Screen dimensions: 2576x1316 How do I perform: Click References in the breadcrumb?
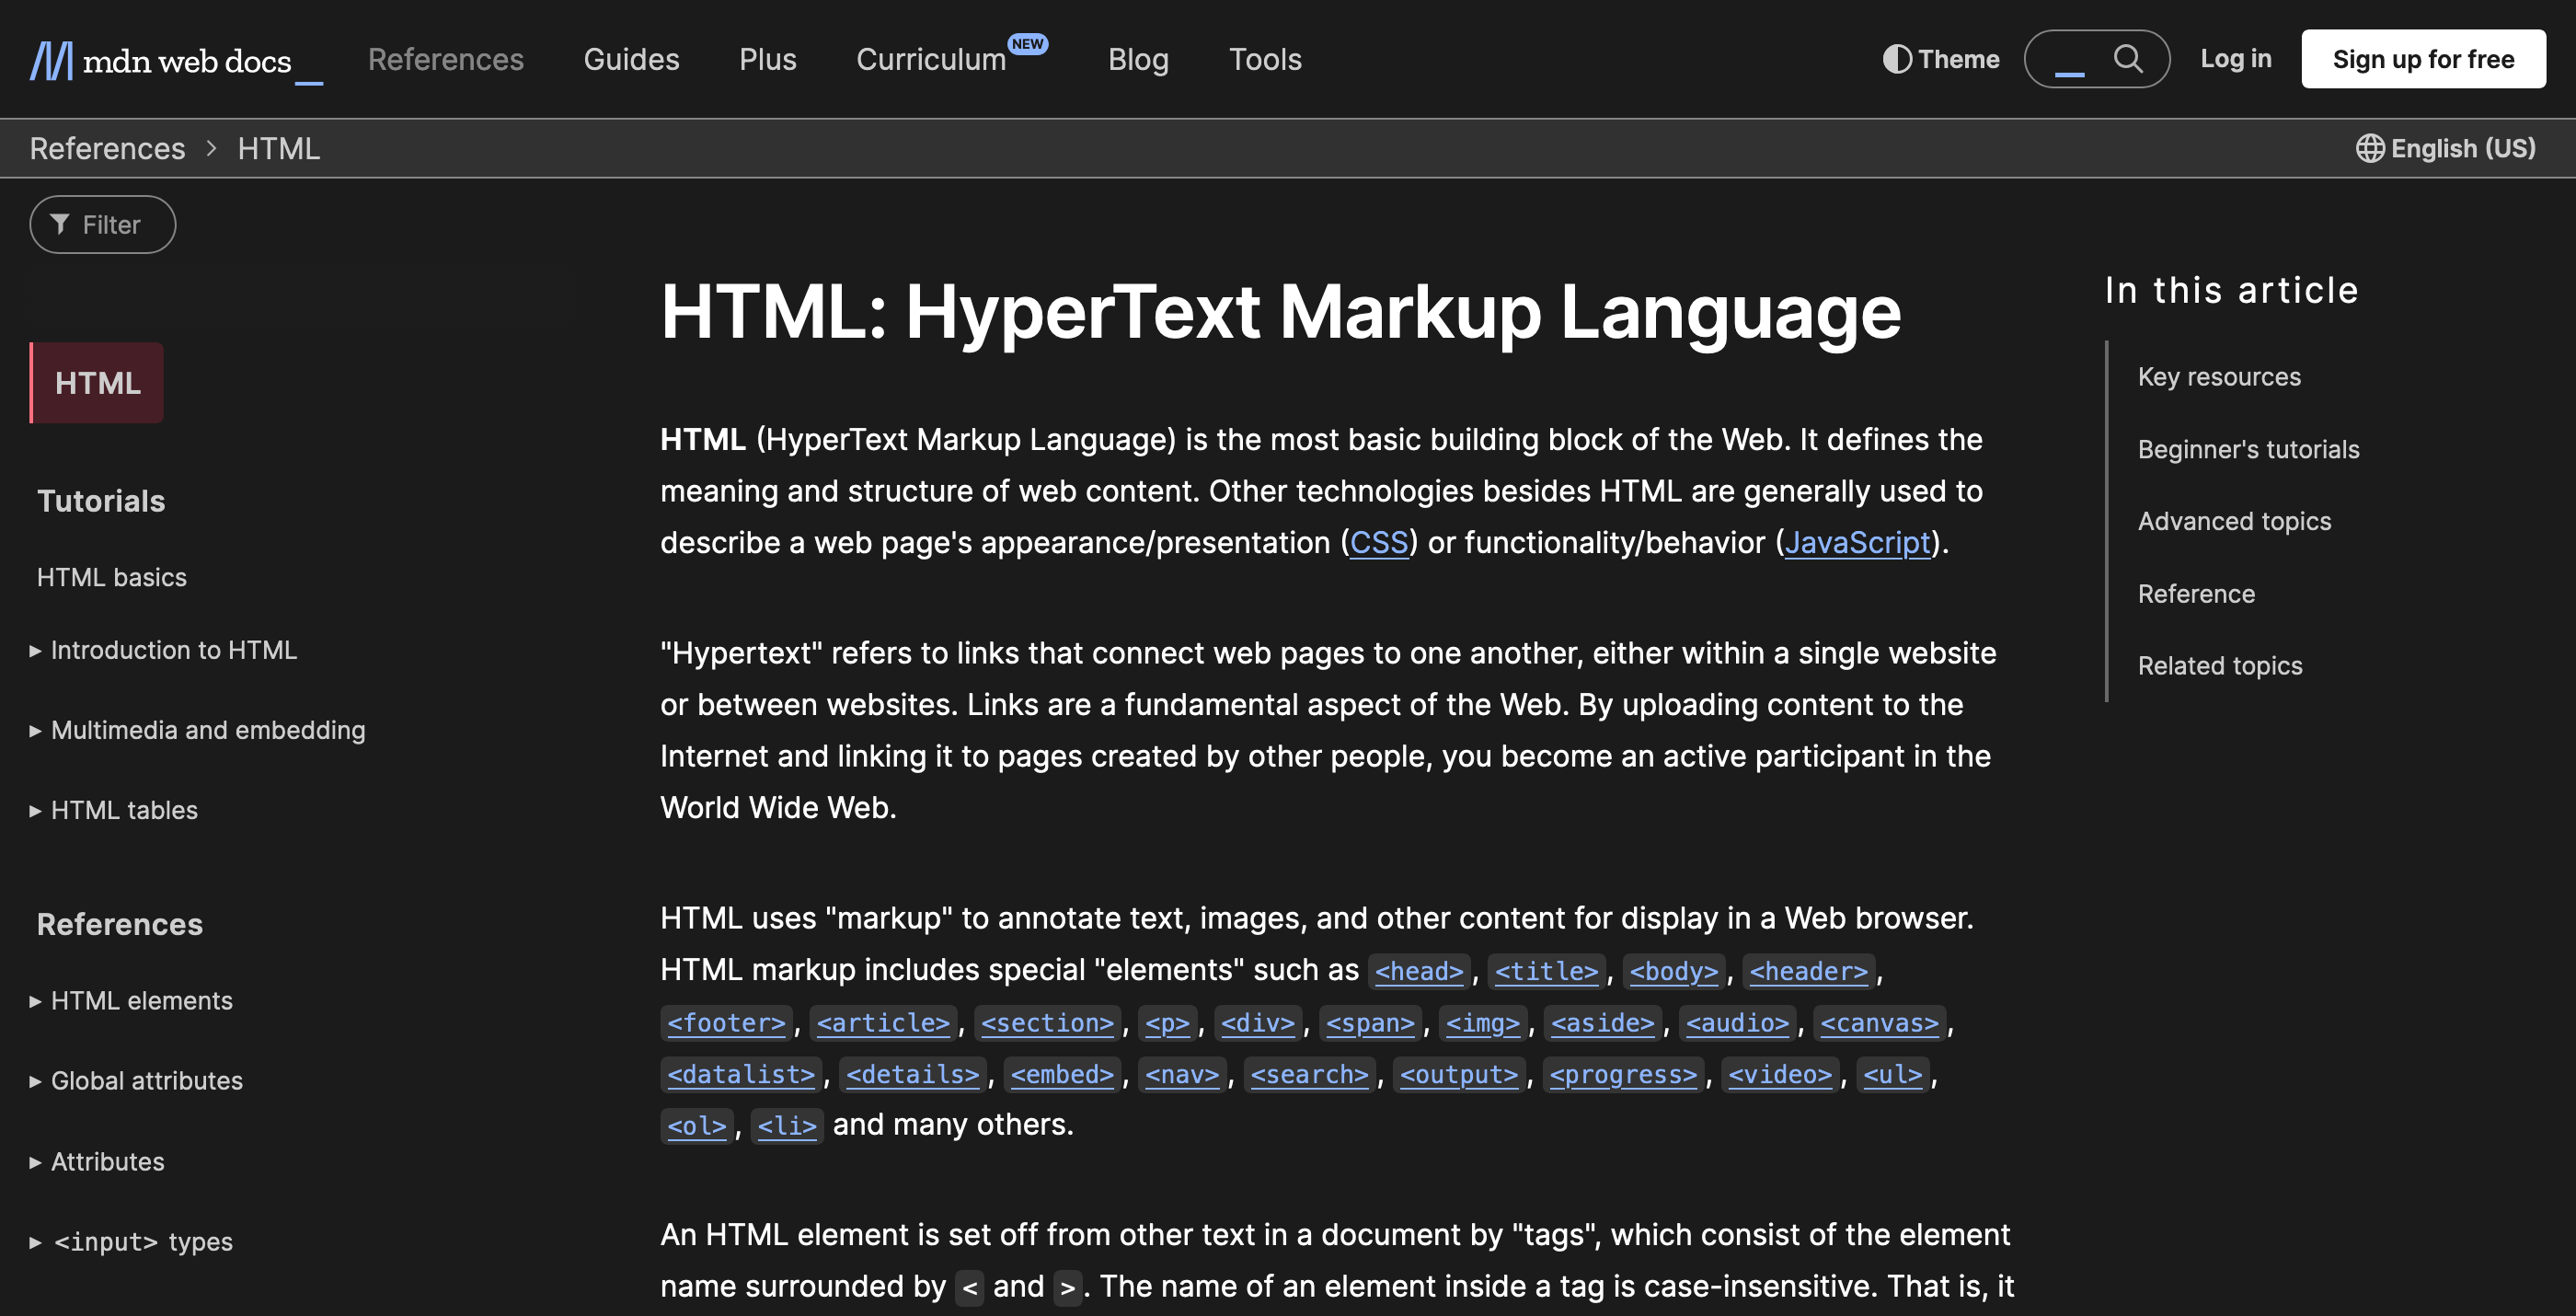pos(107,148)
